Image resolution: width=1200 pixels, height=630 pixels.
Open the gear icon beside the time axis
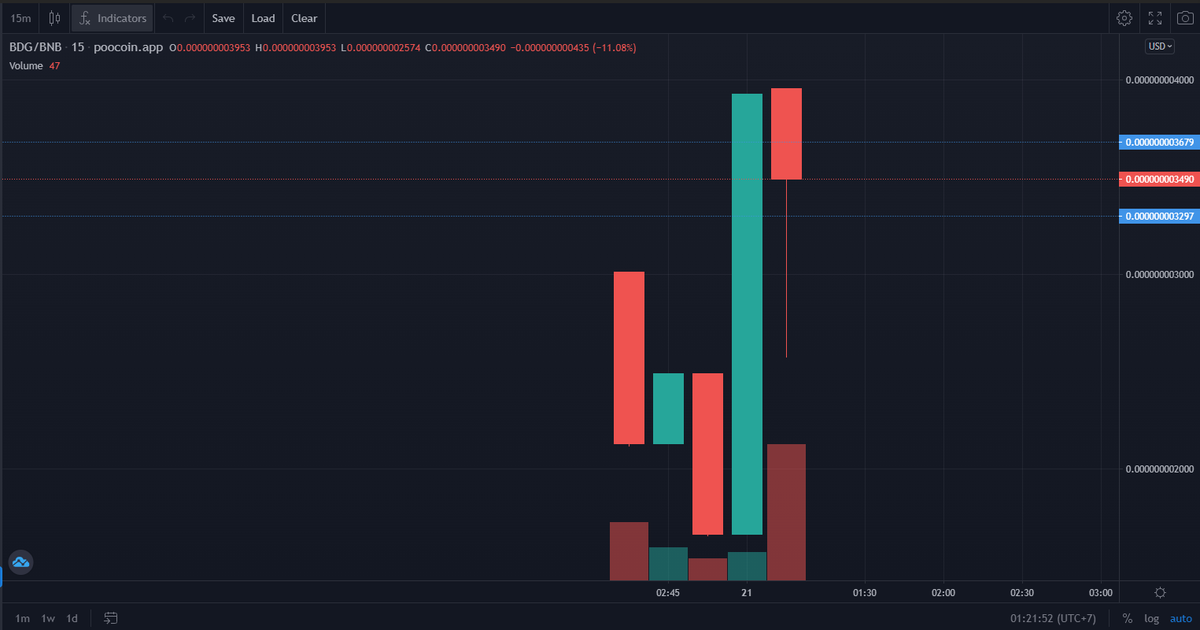1160,593
